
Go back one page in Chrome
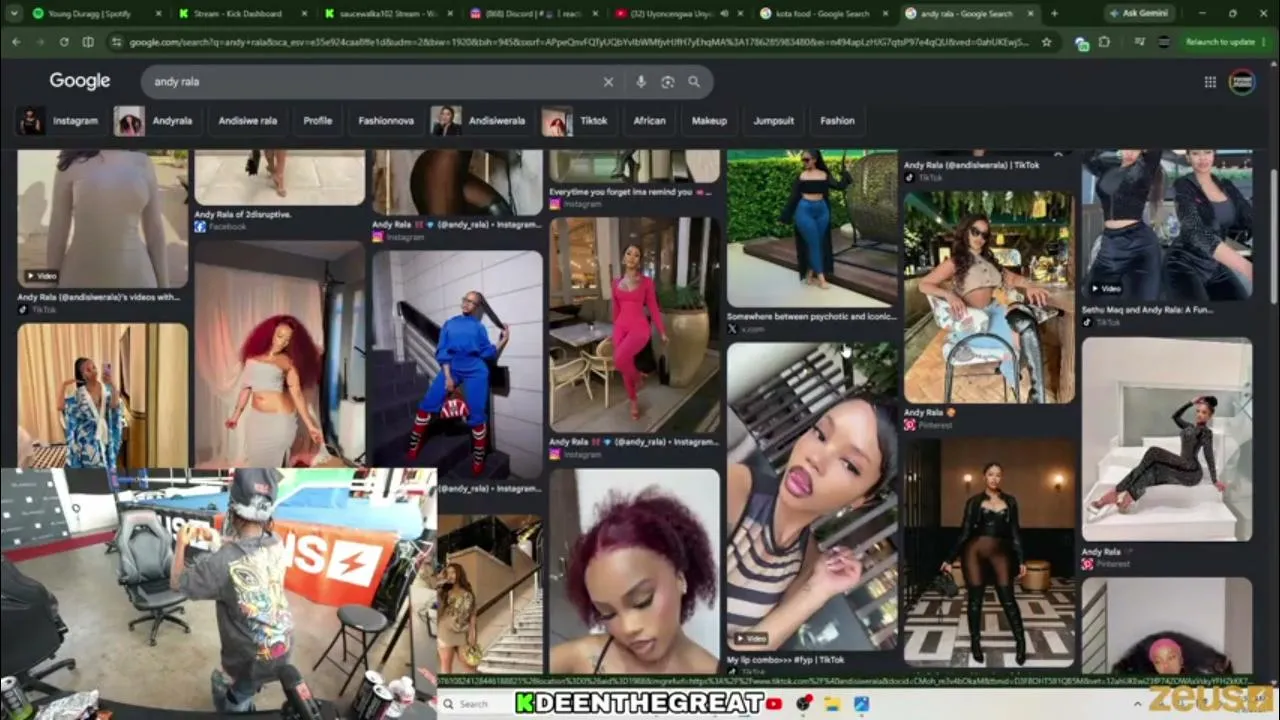click(16, 42)
